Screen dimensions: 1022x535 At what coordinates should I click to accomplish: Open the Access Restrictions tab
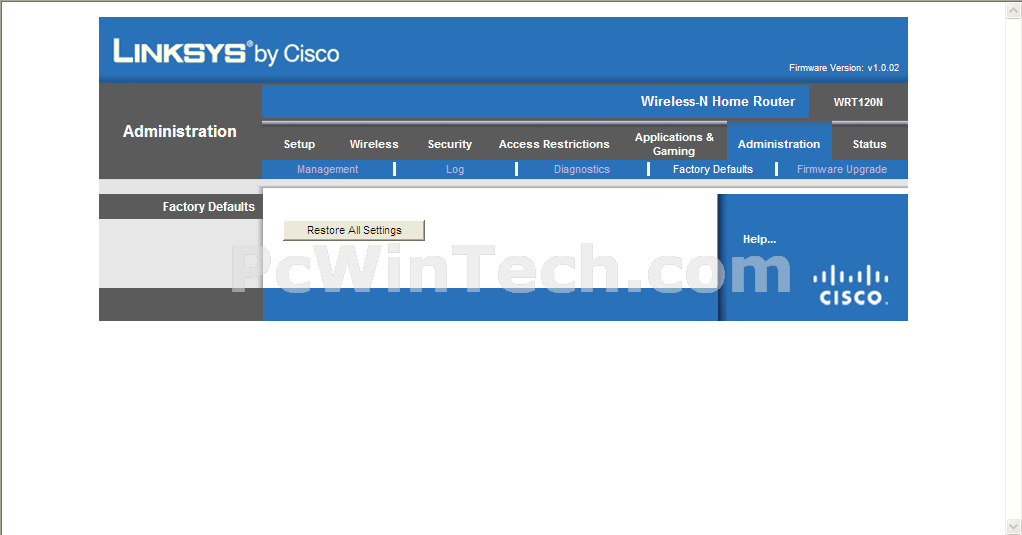(x=554, y=144)
